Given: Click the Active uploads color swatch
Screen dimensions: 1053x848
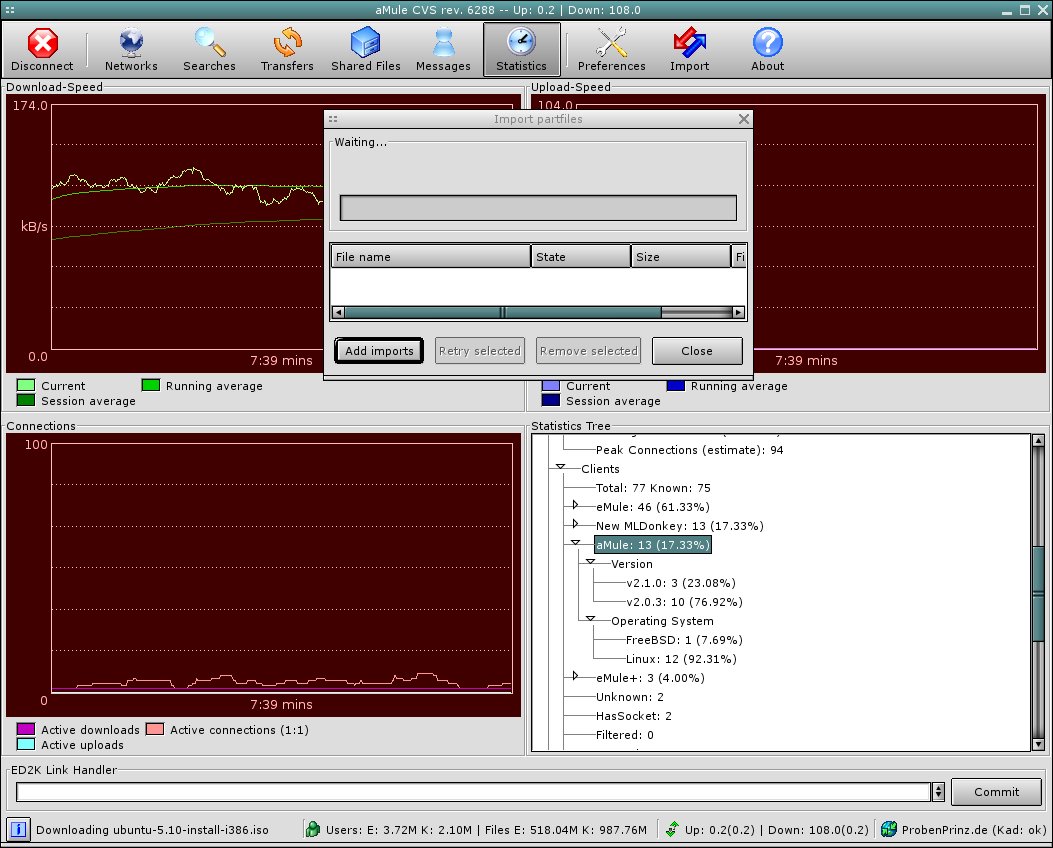Looking at the screenshot, I should click(26, 744).
